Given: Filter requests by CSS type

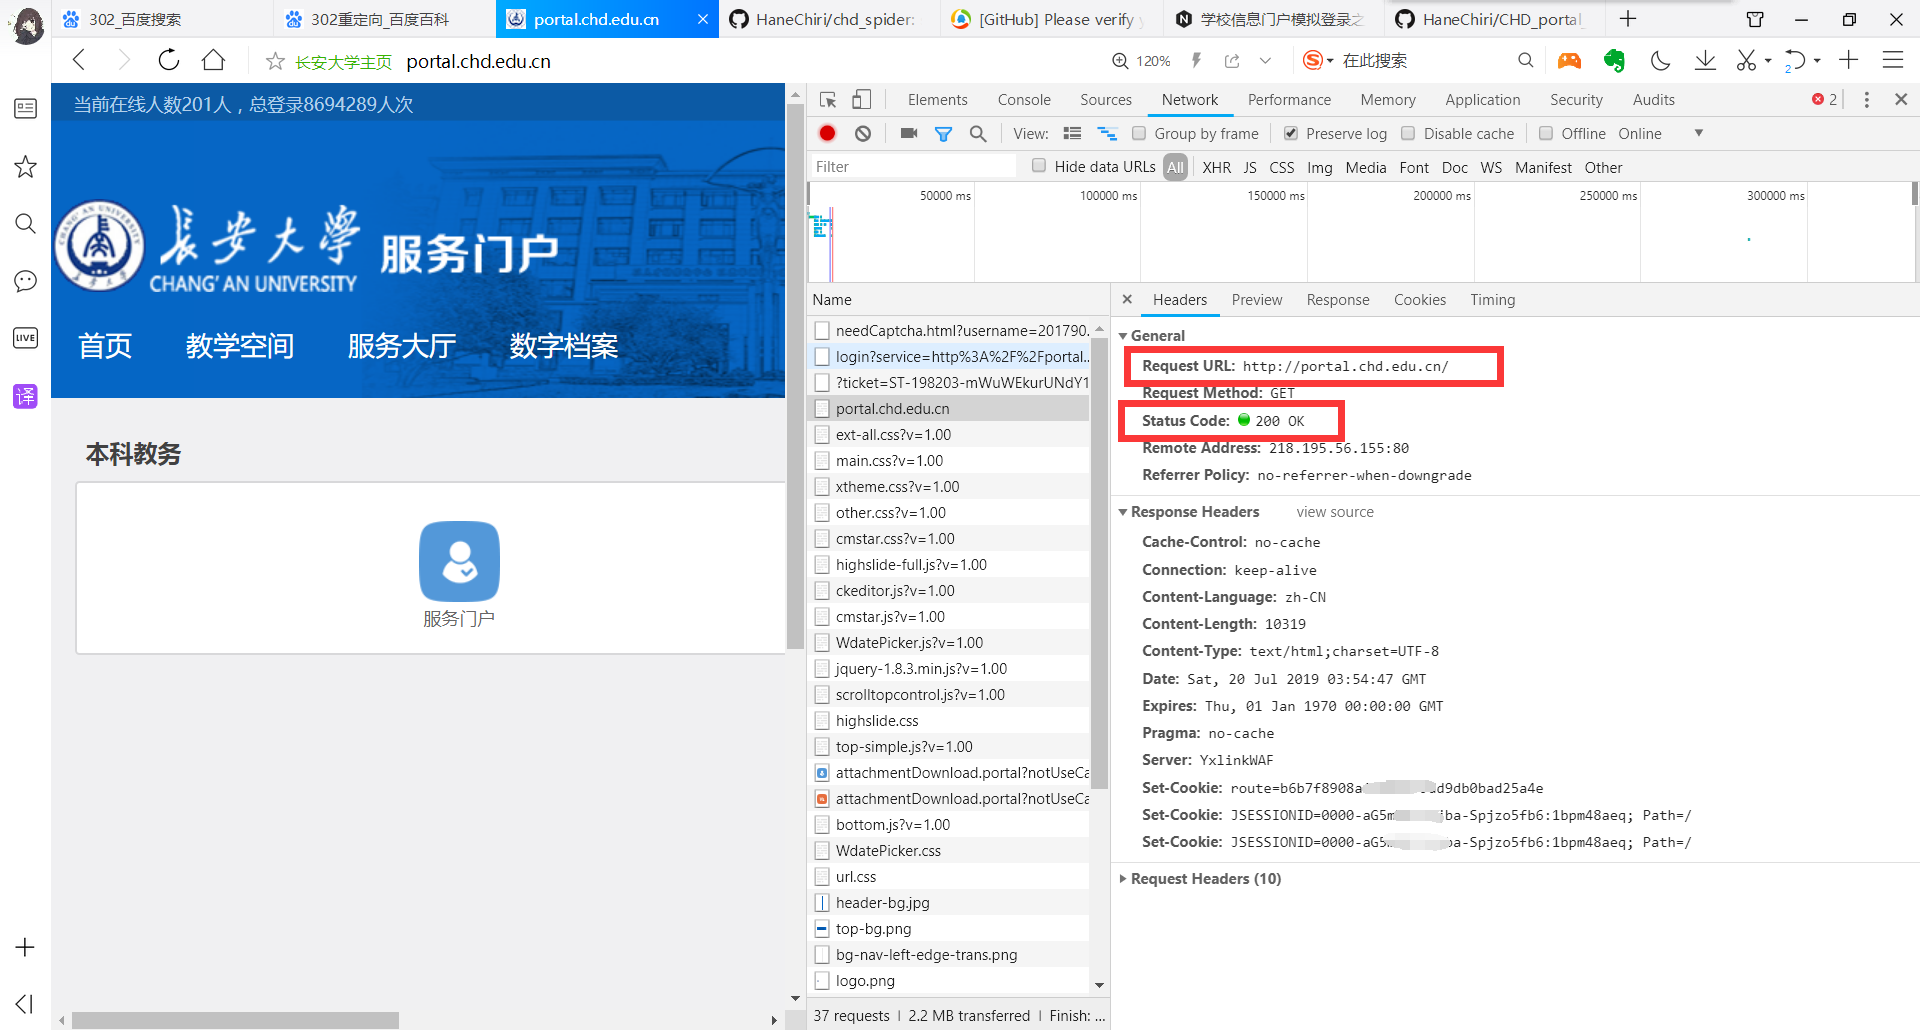Looking at the screenshot, I should pyautogui.click(x=1282, y=167).
